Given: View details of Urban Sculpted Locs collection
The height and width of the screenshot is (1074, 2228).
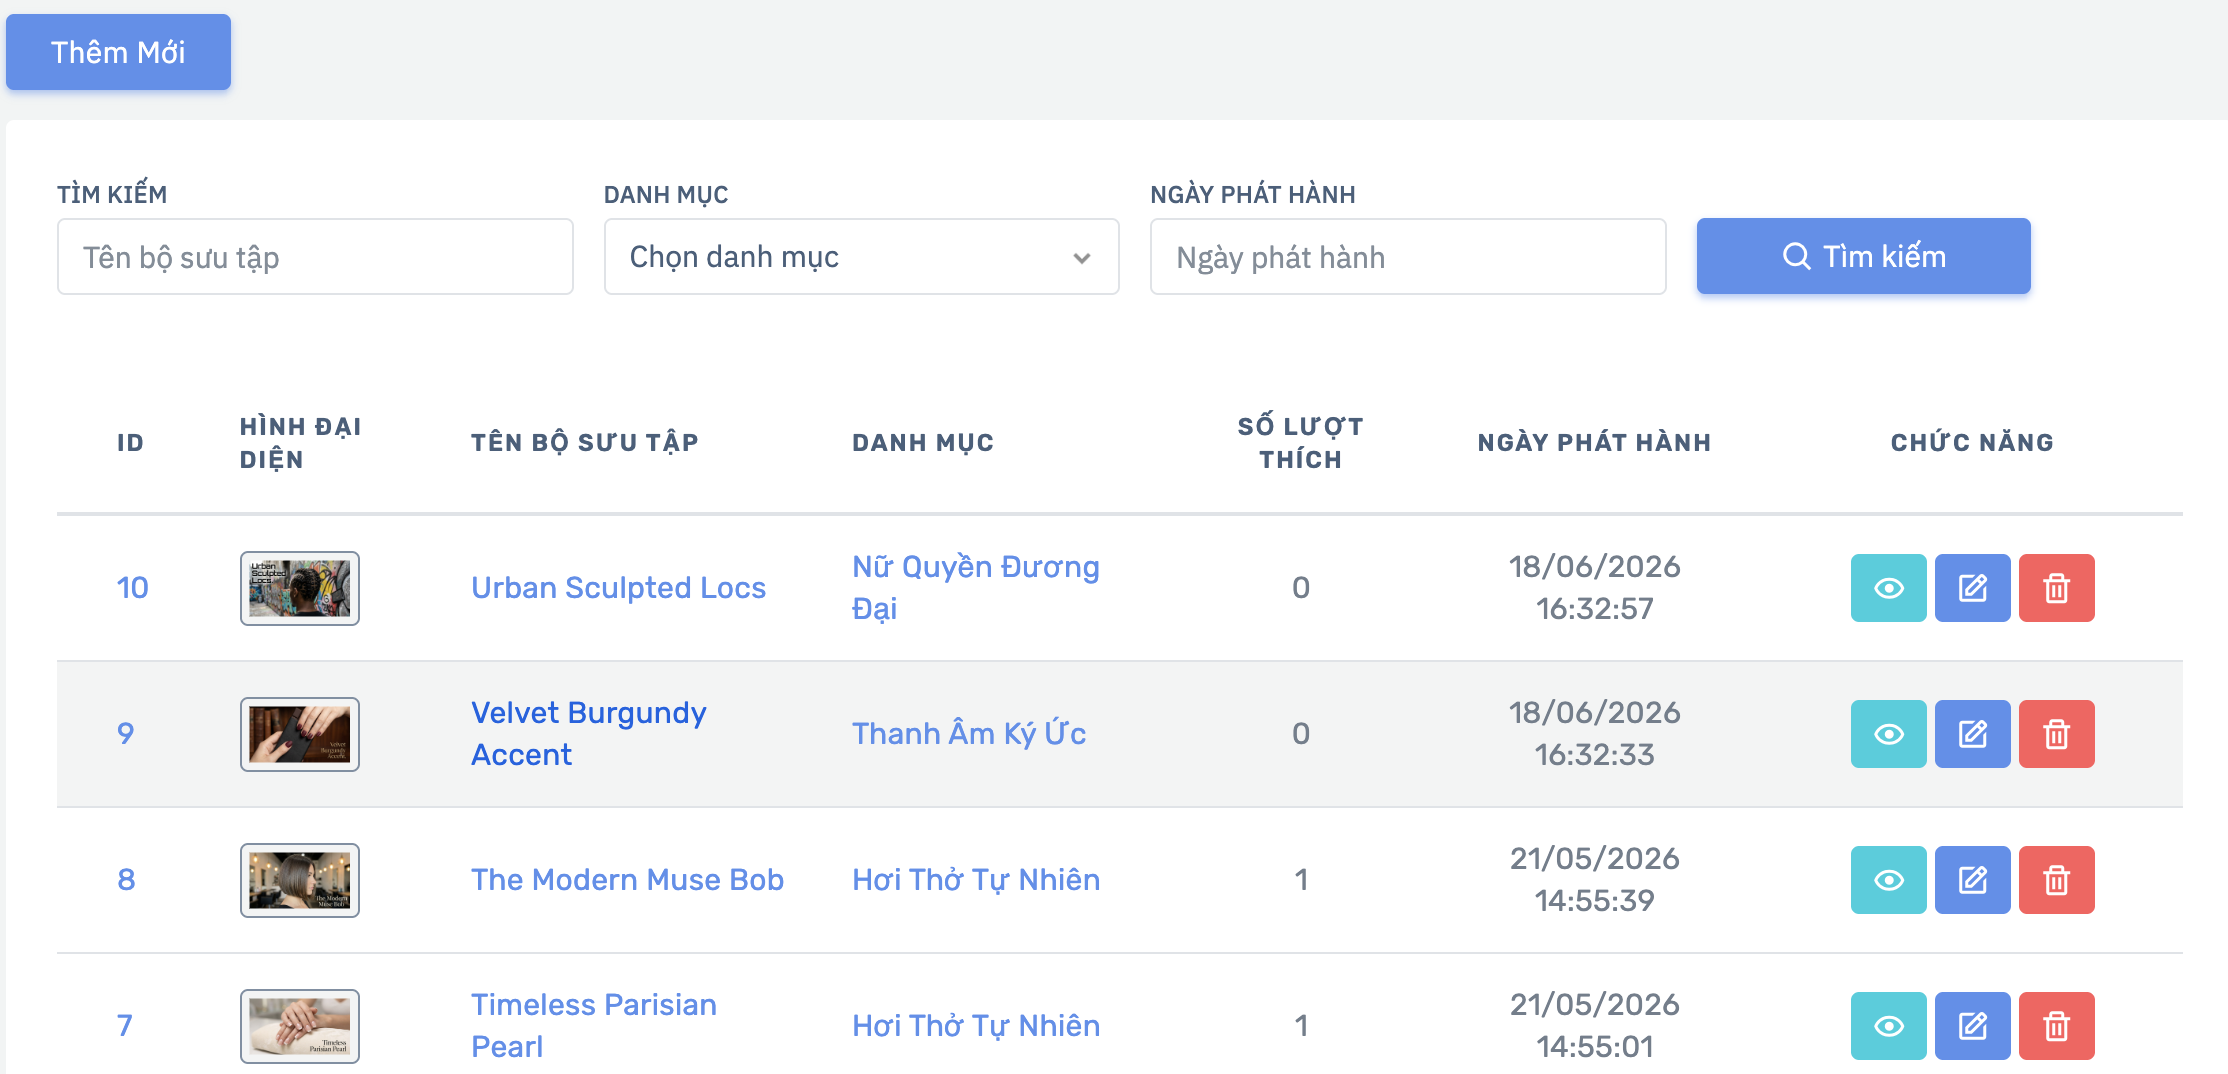Looking at the screenshot, I should pos(1888,588).
